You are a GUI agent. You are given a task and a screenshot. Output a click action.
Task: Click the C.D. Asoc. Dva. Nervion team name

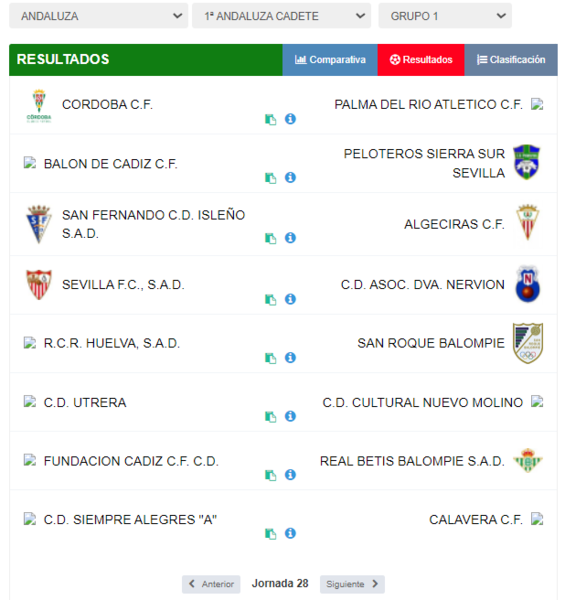(x=423, y=285)
